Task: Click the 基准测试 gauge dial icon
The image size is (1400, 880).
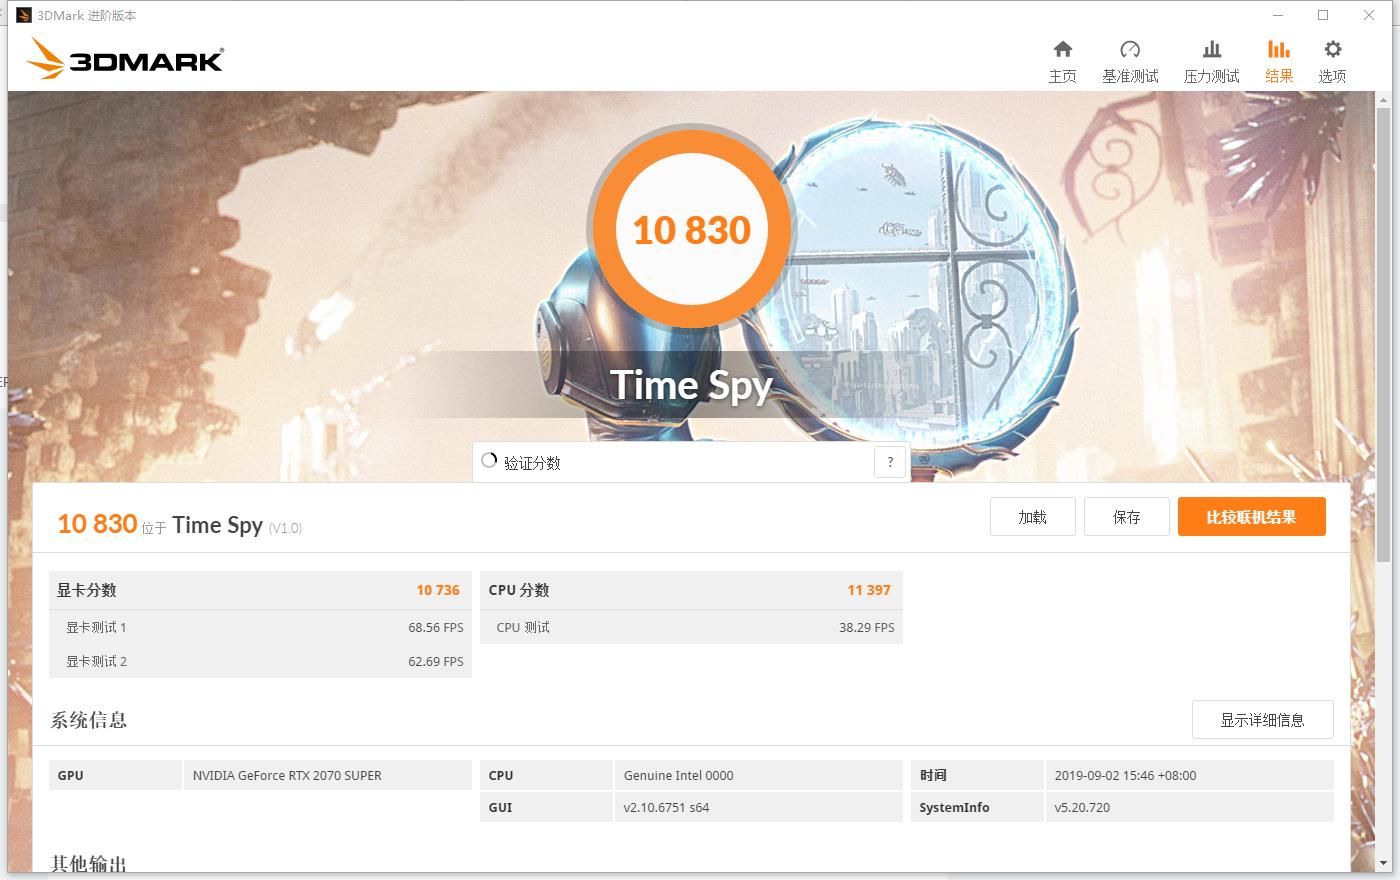Action: point(1130,49)
